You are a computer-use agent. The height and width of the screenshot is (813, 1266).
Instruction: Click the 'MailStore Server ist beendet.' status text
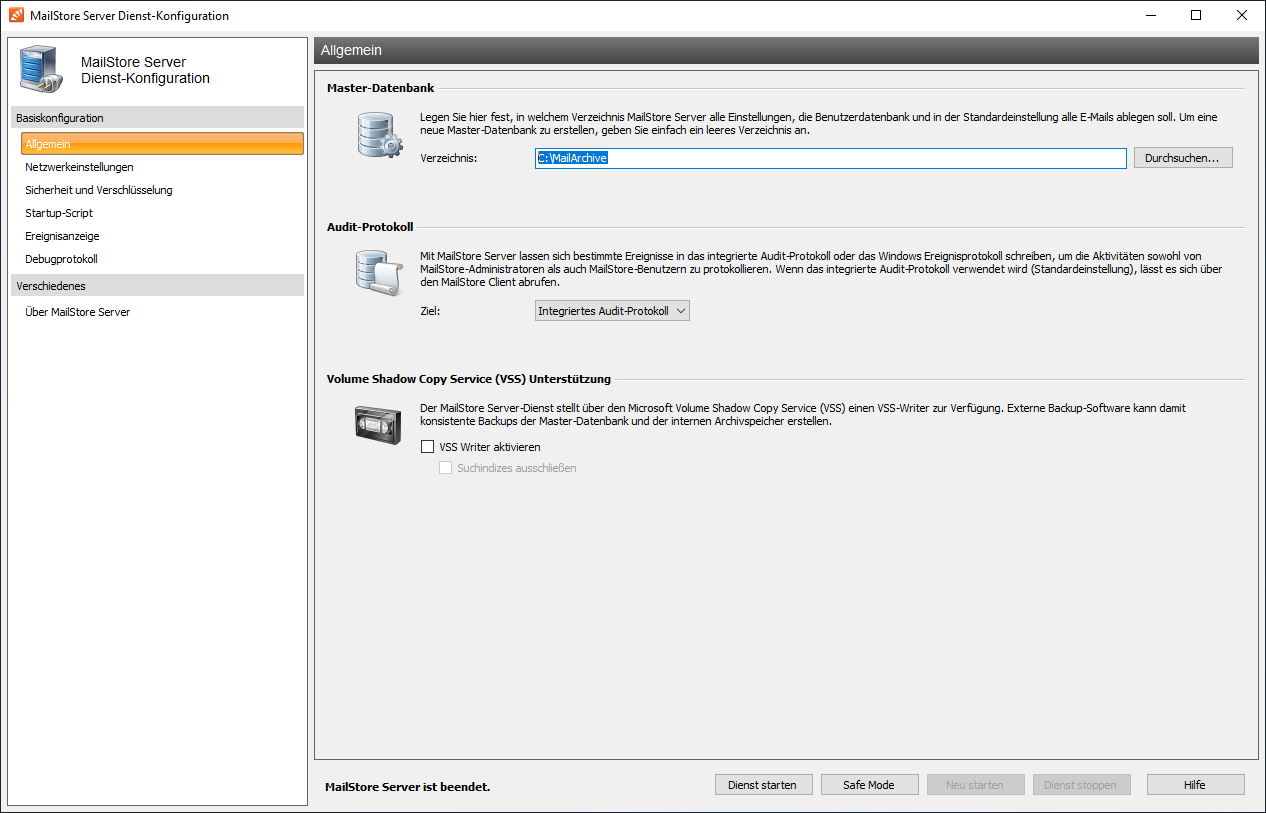[x=408, y=787]
